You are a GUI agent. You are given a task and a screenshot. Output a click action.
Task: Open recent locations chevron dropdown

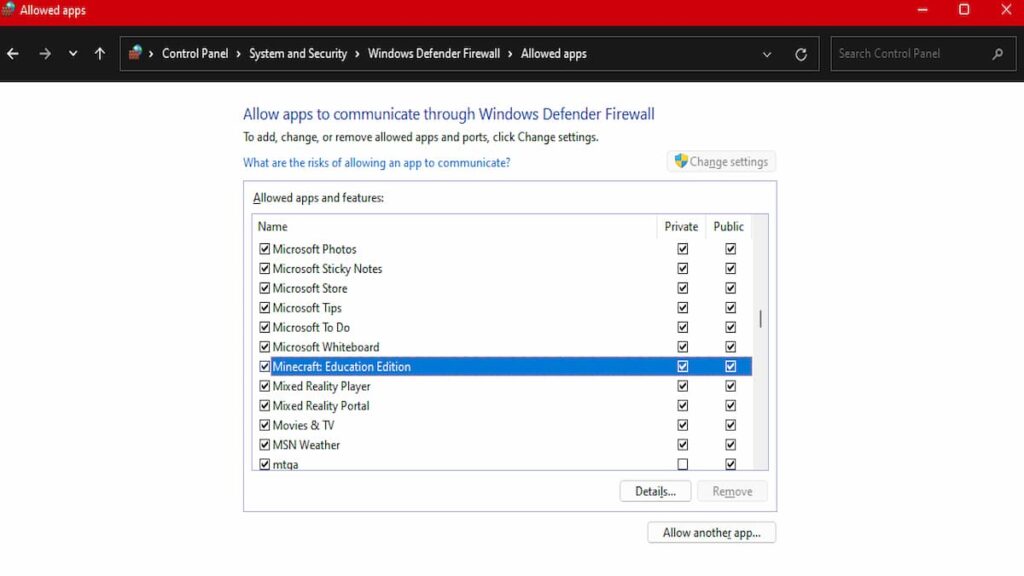click(x=72, y=54)
